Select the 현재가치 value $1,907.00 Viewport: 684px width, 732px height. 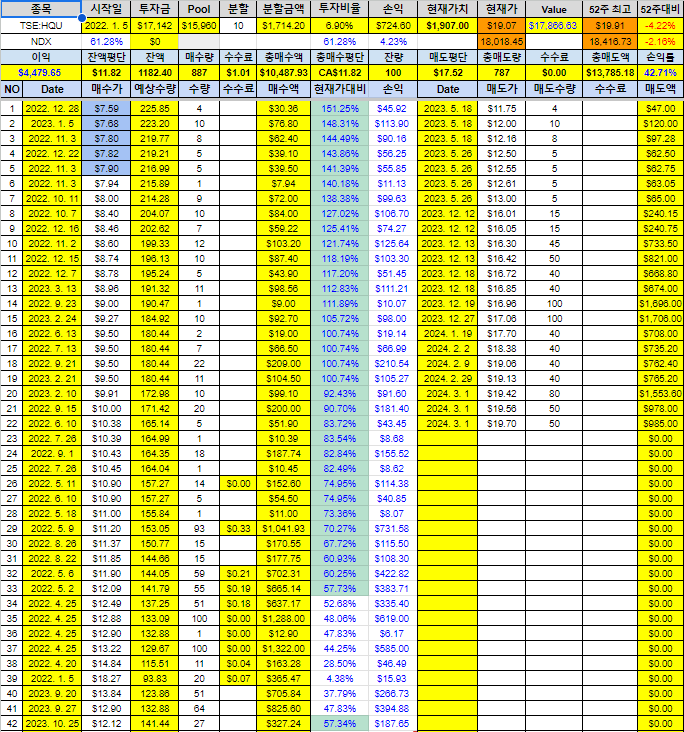(448, 26)
